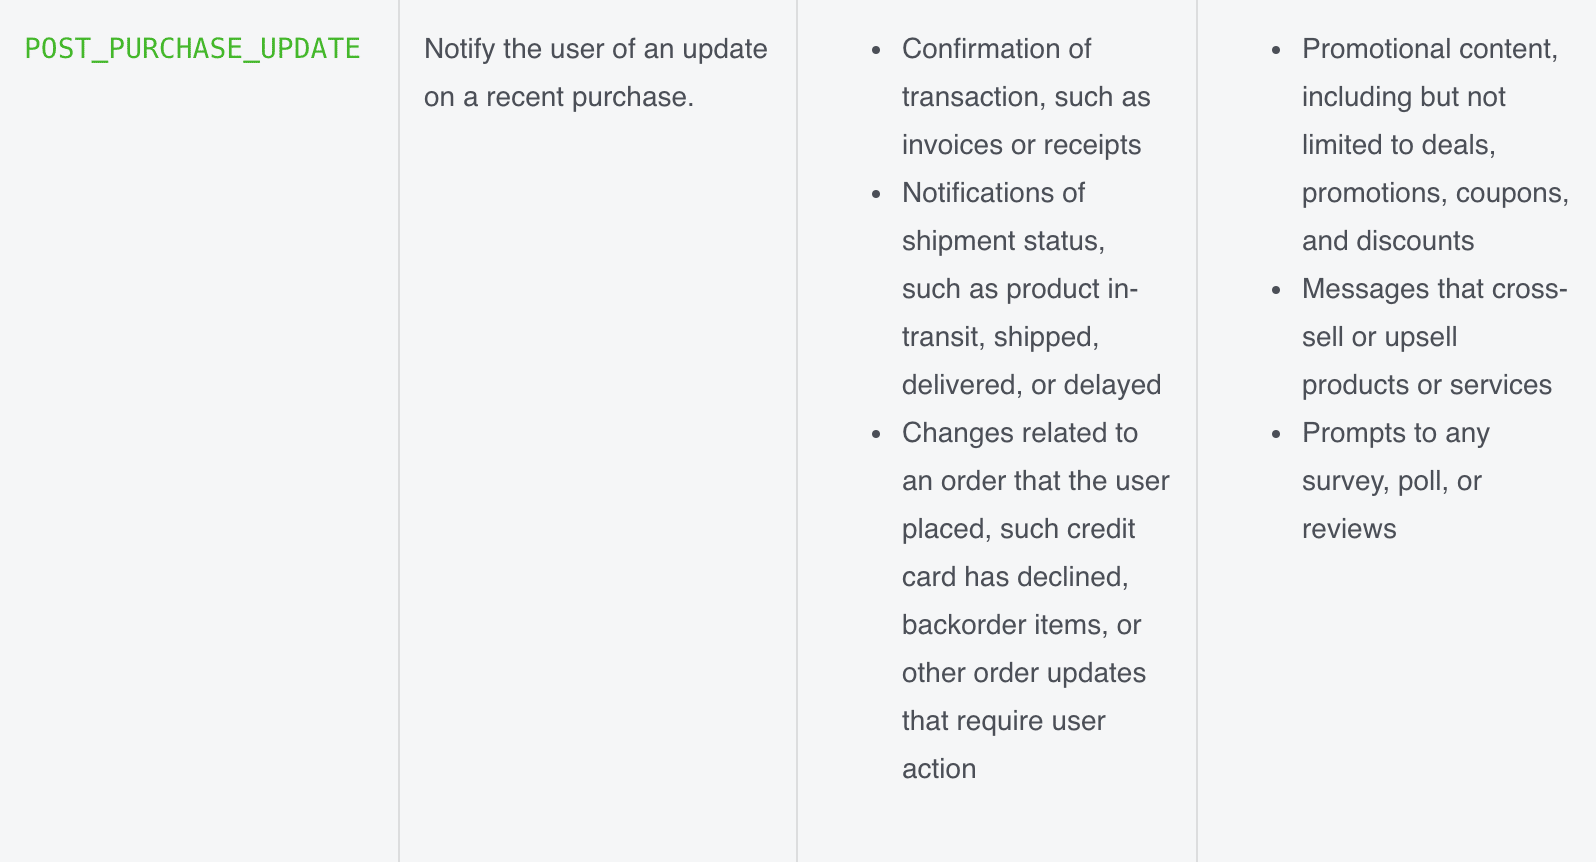The image size is (1596, 862).
Task: Click the POST_PURCHASE_UPDATE tag name
Action: pyautogui.click(x=192, y=49)
